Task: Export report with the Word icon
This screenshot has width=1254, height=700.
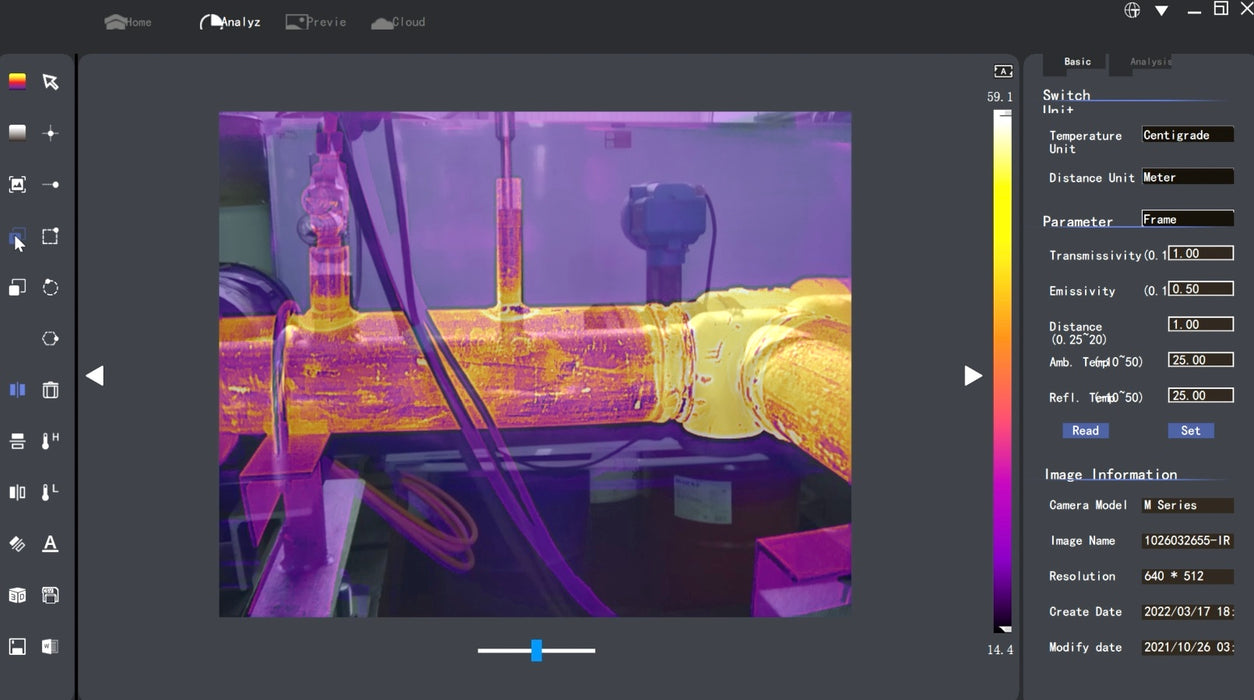Action: tap(50, 647)
